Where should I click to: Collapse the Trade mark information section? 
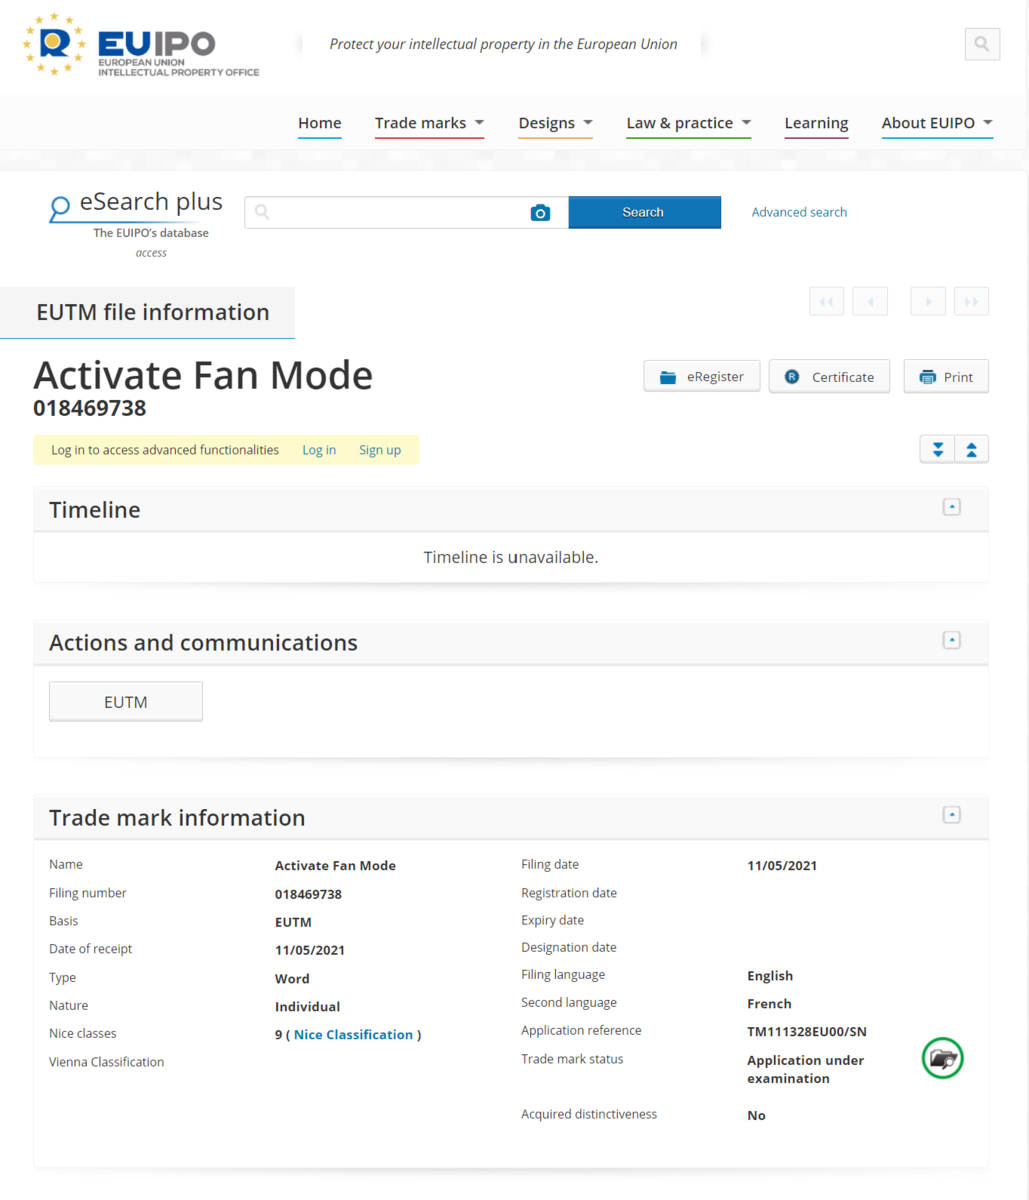tap(952, 815)
